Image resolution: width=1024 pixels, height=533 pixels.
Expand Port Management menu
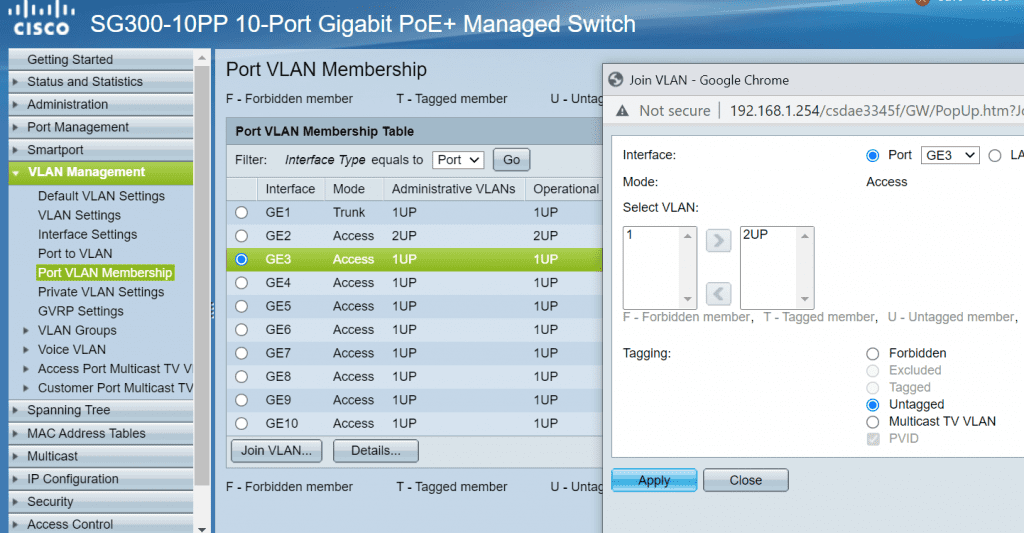tap(101, 127)
